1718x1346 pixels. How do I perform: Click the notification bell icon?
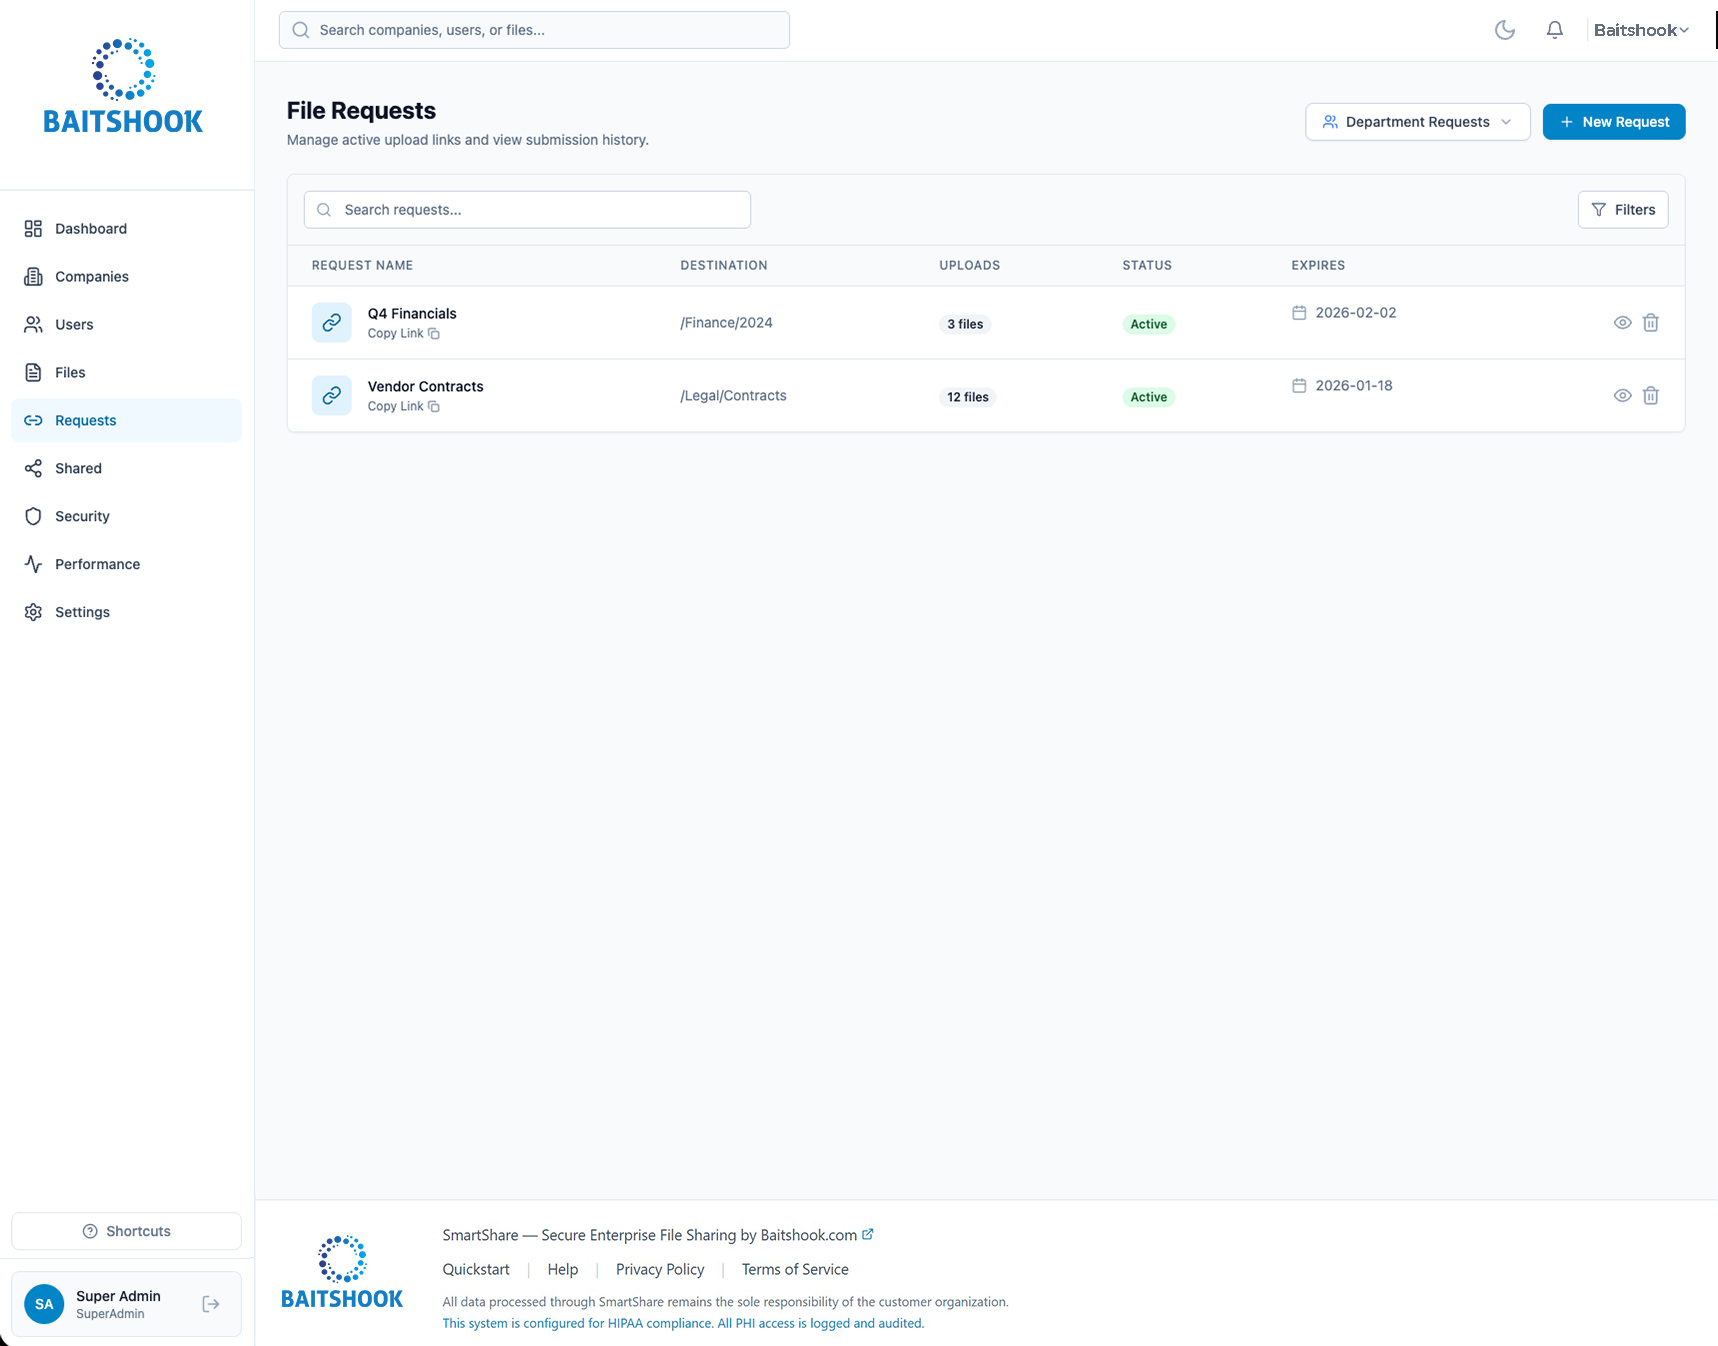[1554, 30]
